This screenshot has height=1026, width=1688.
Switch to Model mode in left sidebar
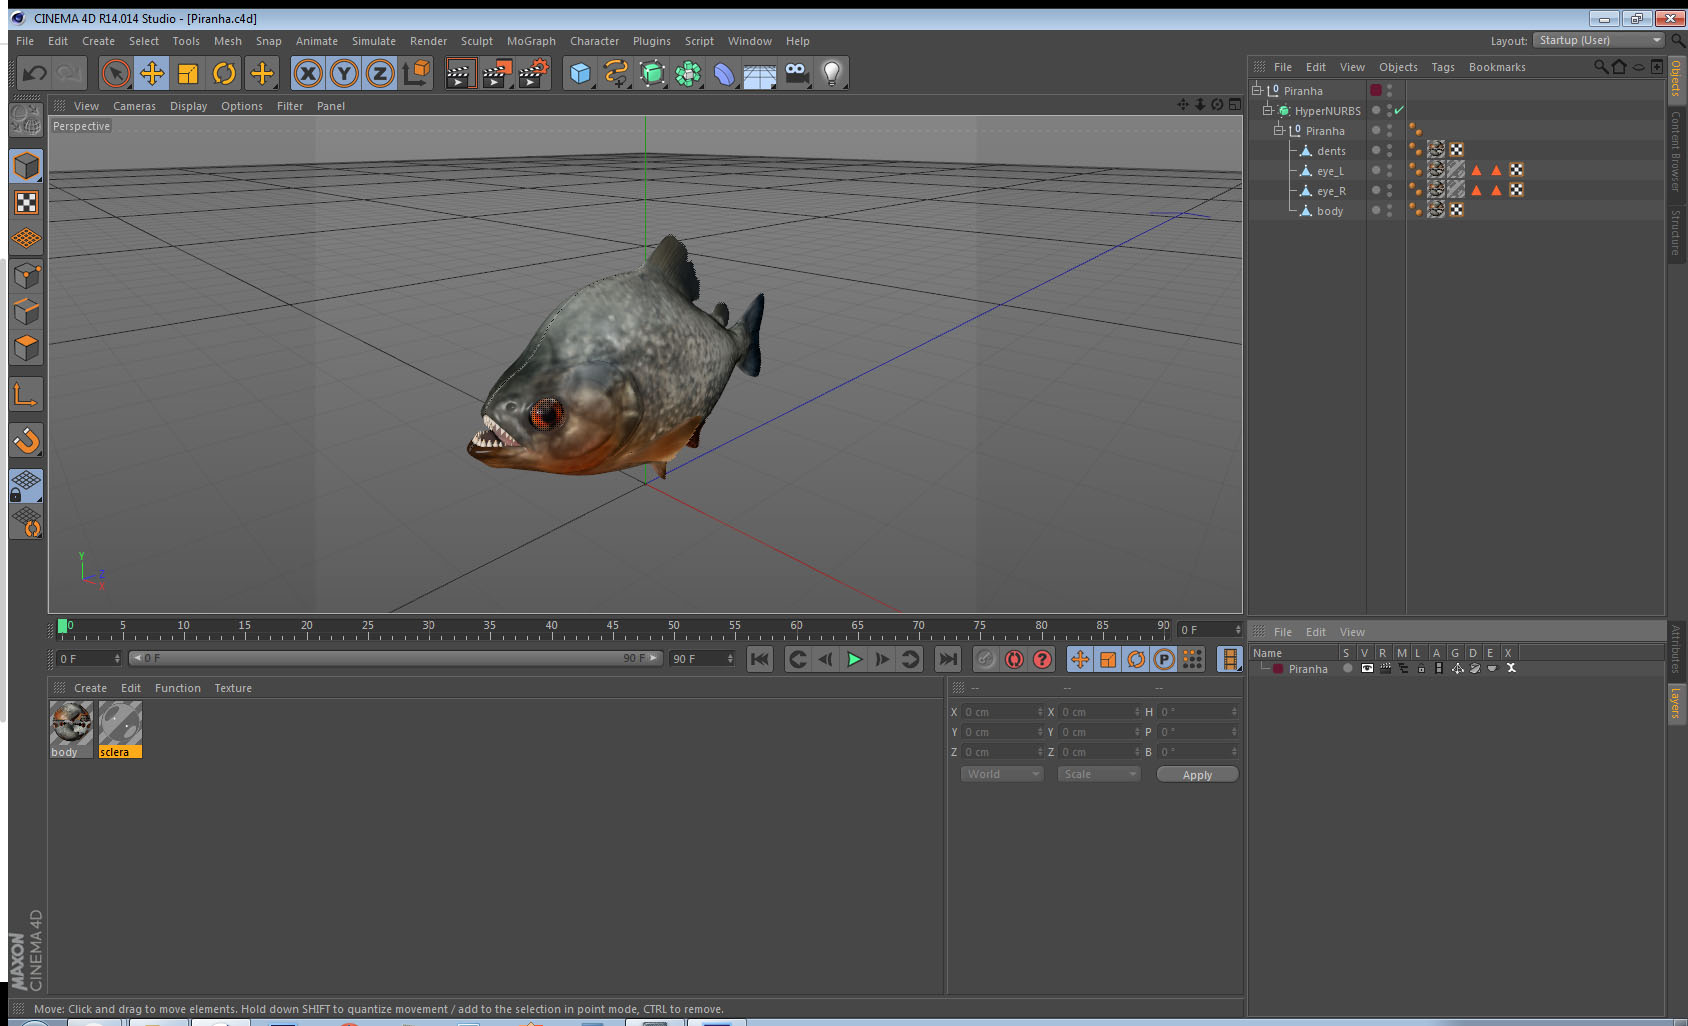click(x=26, y=166)
